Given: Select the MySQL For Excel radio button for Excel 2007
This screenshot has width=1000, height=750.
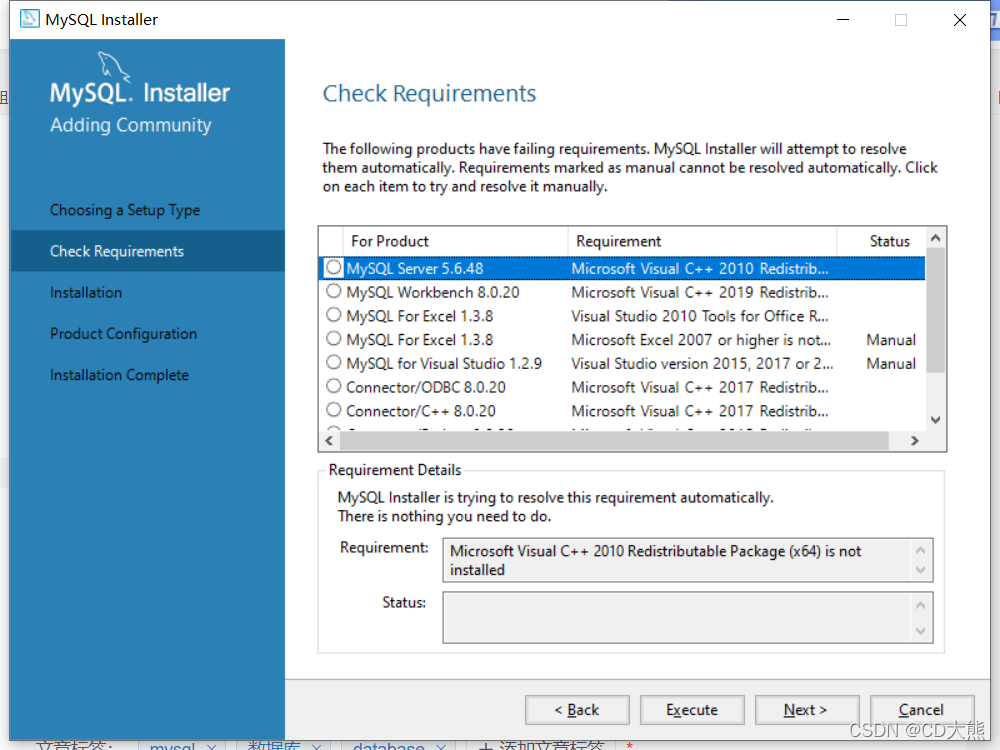Looking at the screenshot, I should coord(334,339).
